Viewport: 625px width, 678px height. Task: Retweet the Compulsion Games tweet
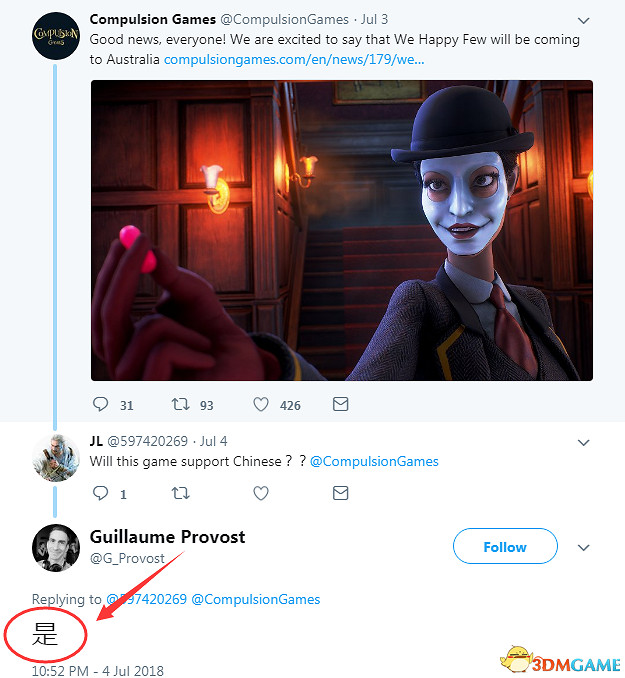pyautogui.click(x=180, y=405)
